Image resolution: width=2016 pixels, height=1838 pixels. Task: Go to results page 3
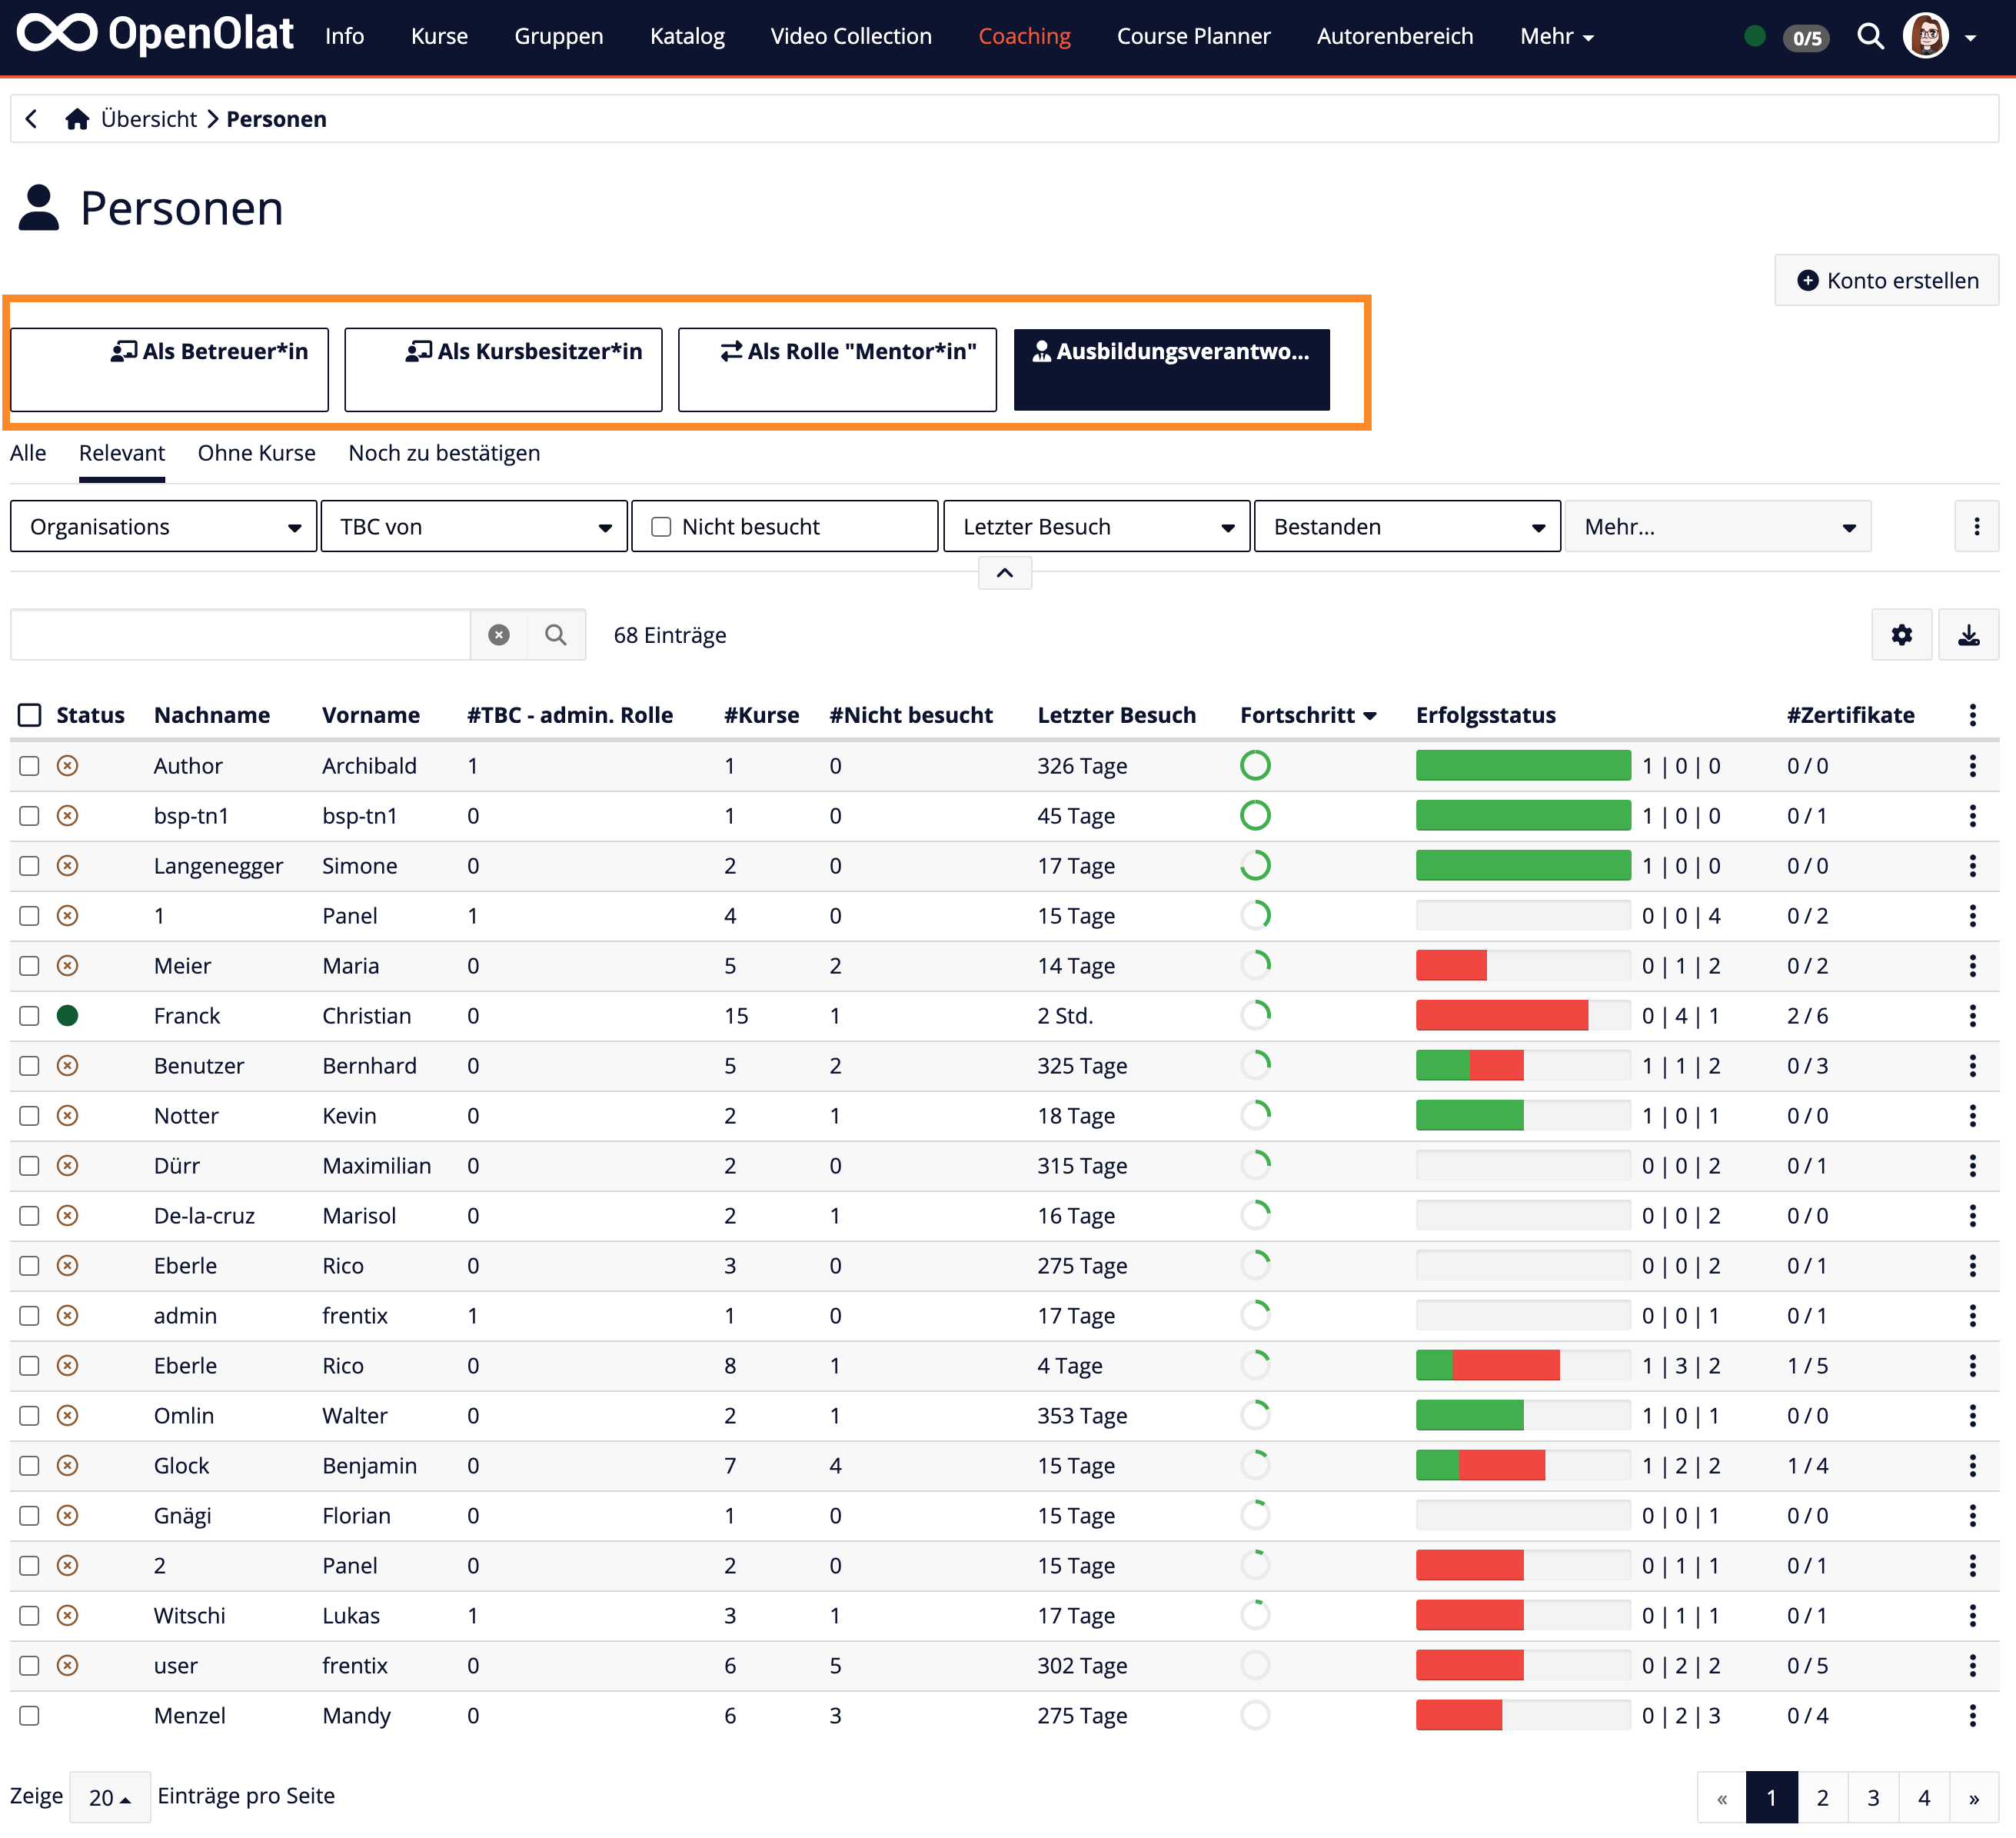pos(1873,1797)
